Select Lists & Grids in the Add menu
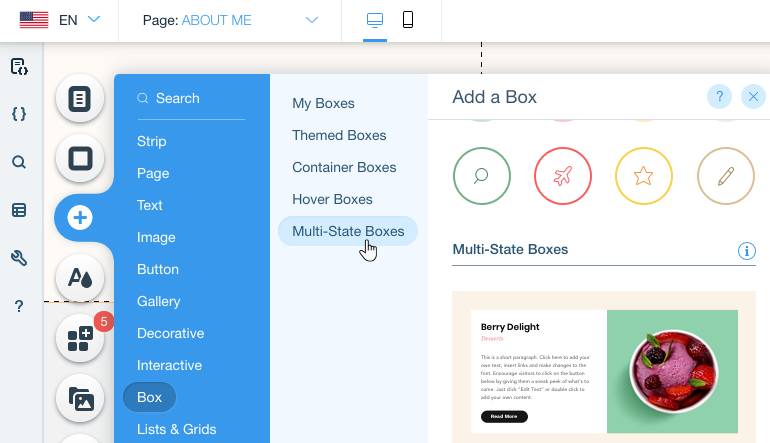The image size is (770, 443). [176, 429]
